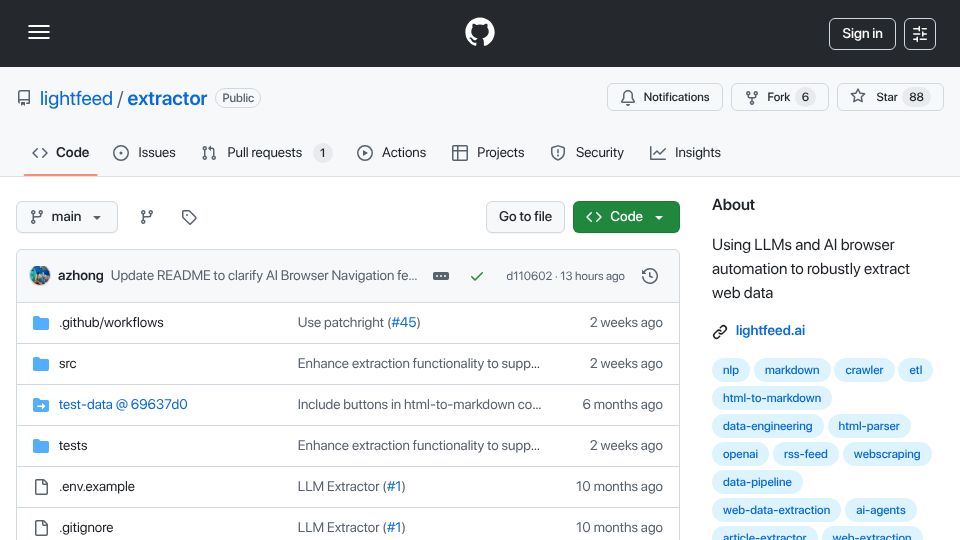This screenshot has width=960, height=540.
Task: Open the Pull requests tab
Action: 266,152
